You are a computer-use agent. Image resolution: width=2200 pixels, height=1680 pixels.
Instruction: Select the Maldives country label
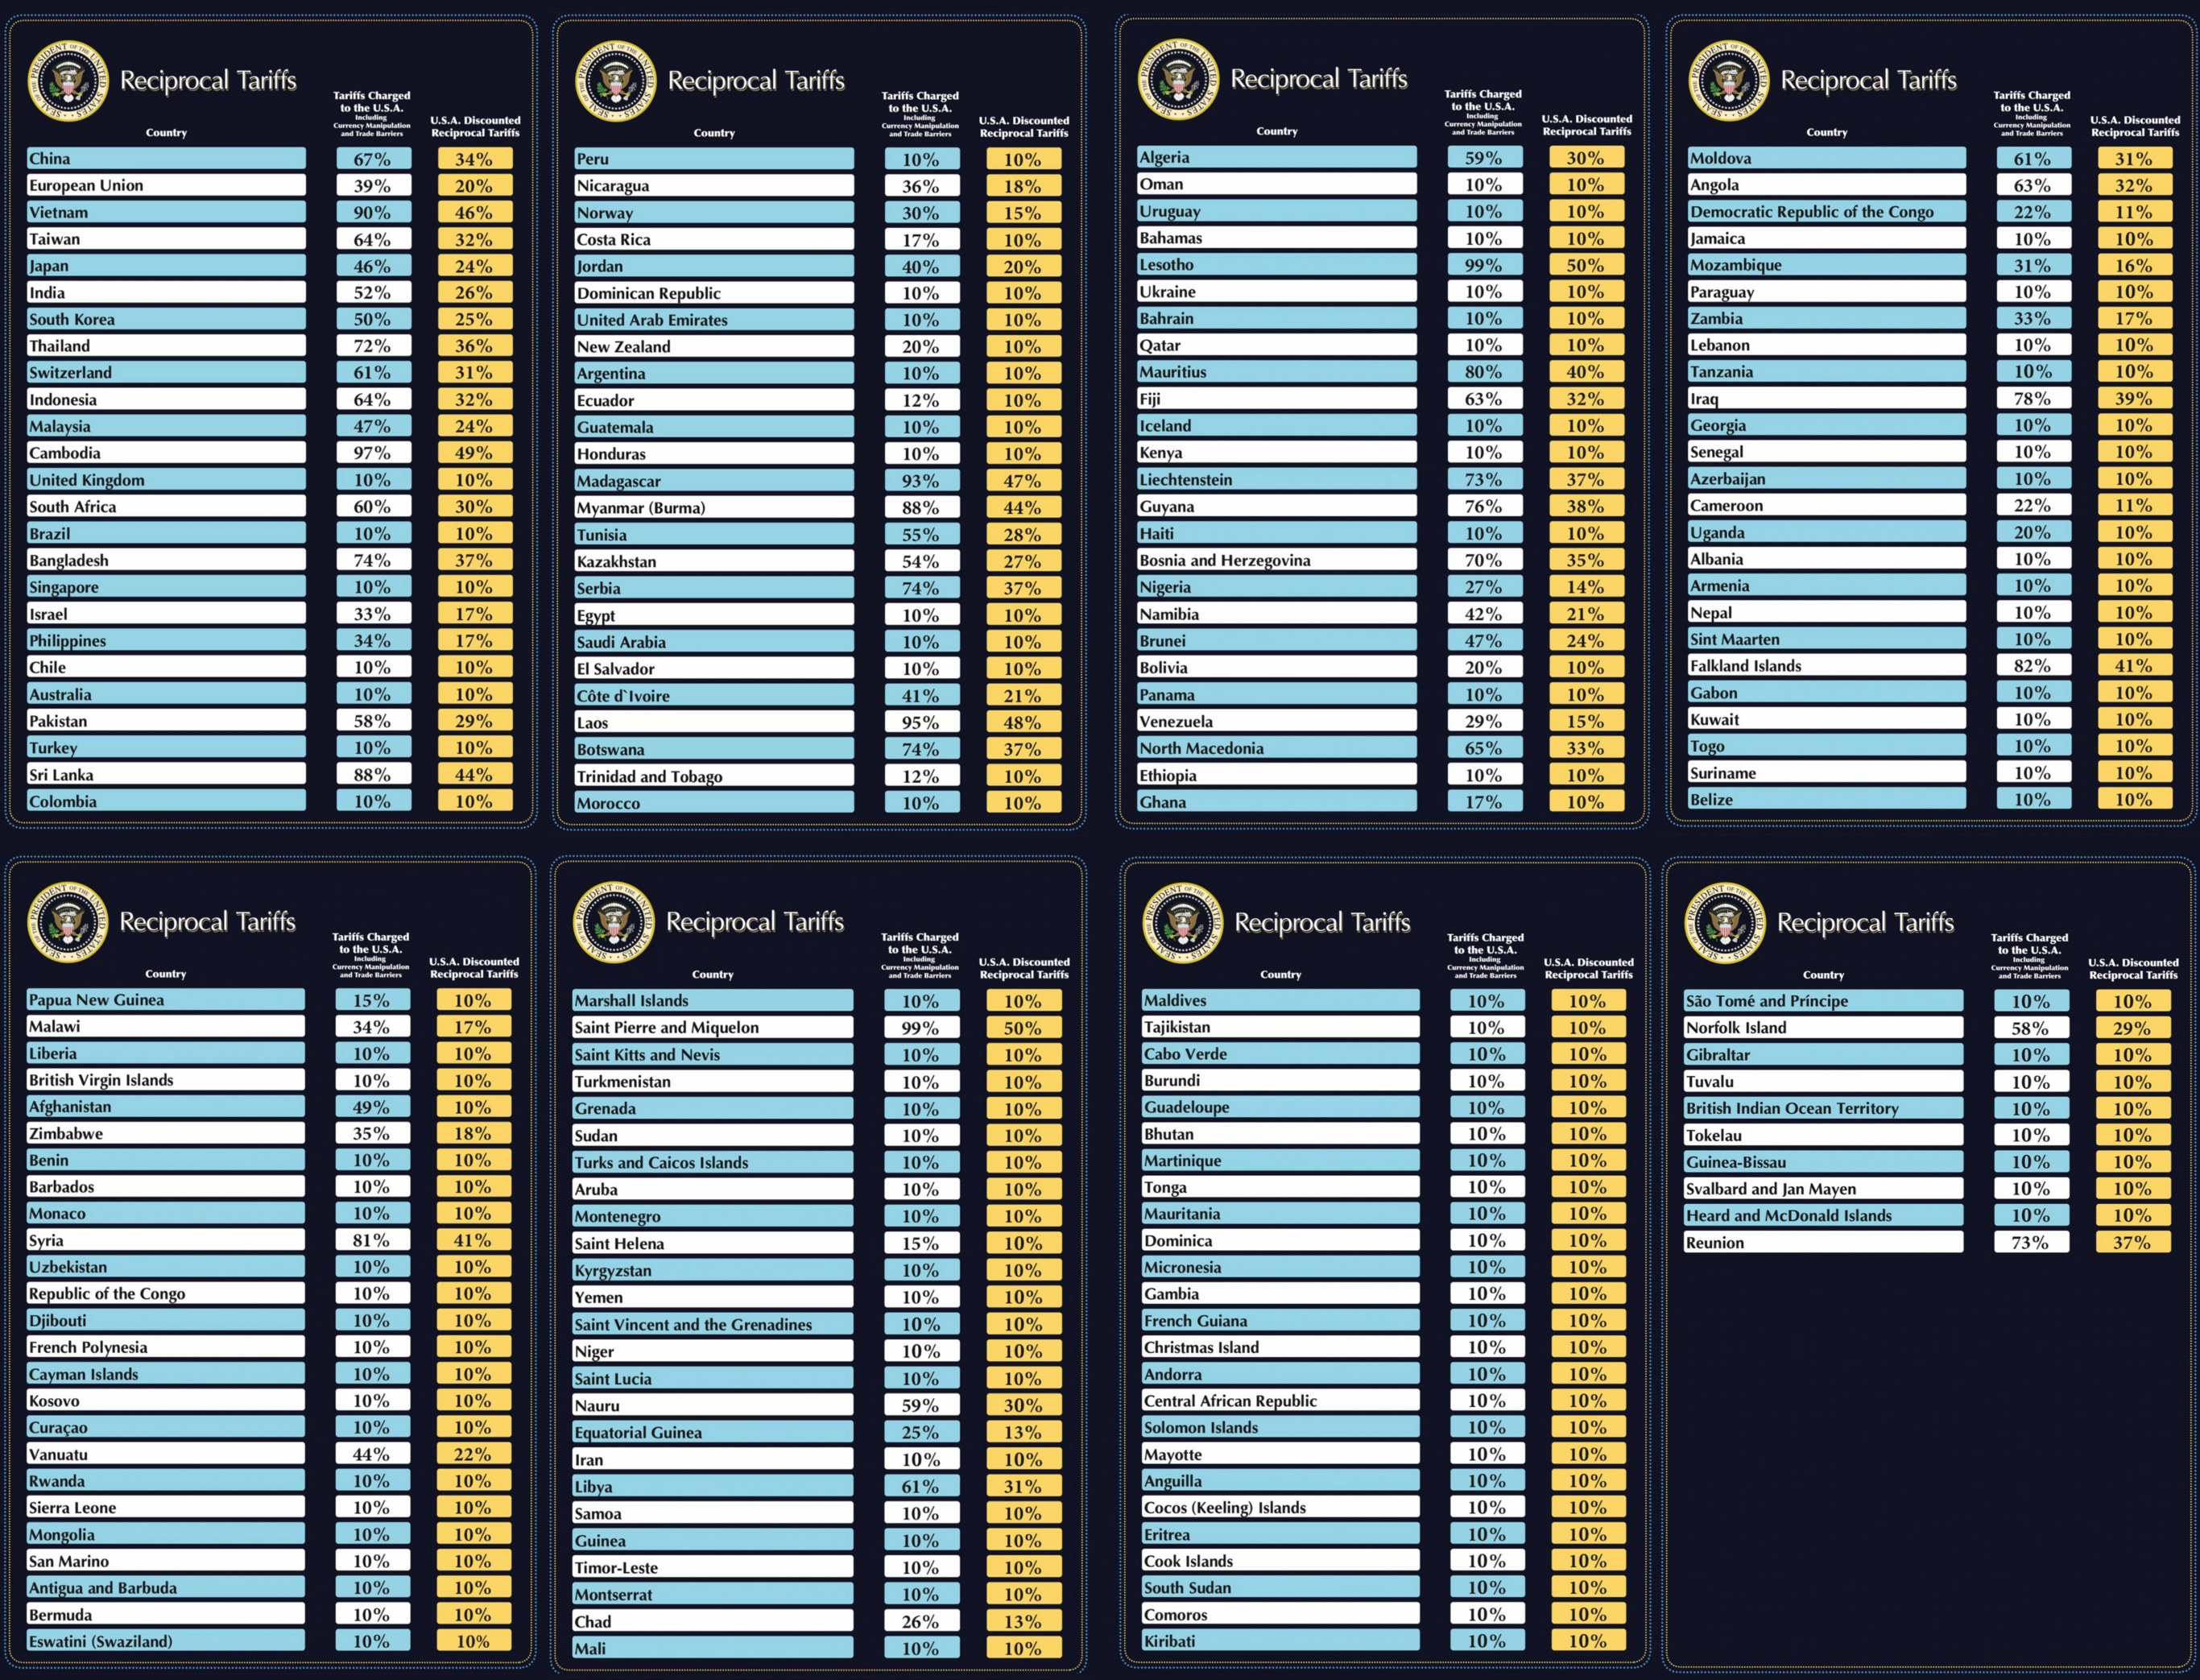(x=1281, y=1000)
